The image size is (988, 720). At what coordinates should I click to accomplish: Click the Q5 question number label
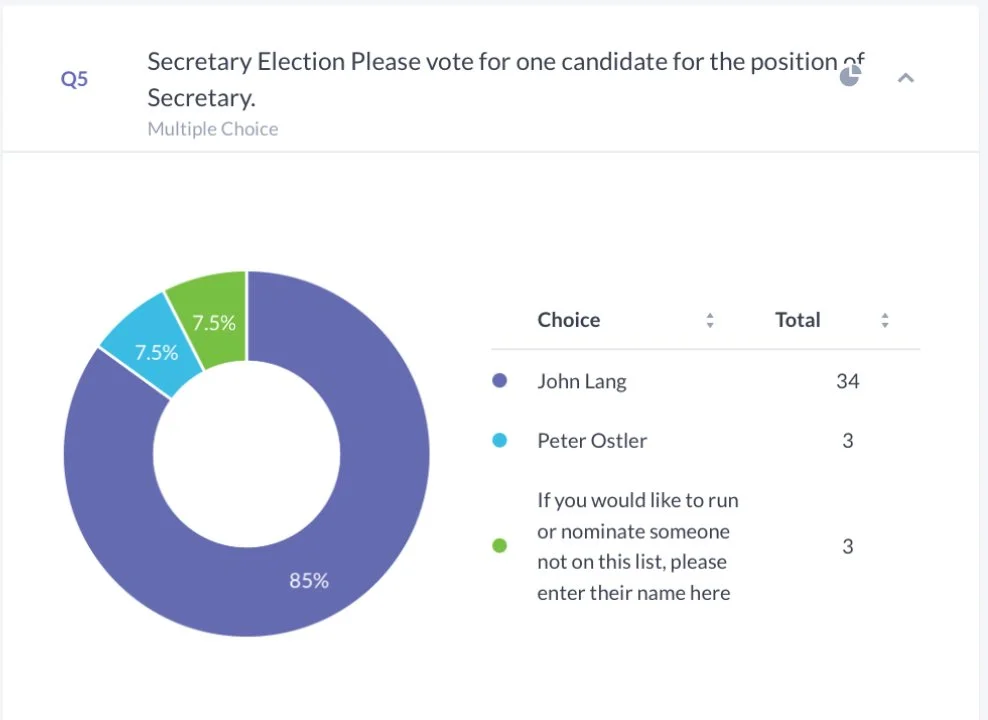coord(75,79)
